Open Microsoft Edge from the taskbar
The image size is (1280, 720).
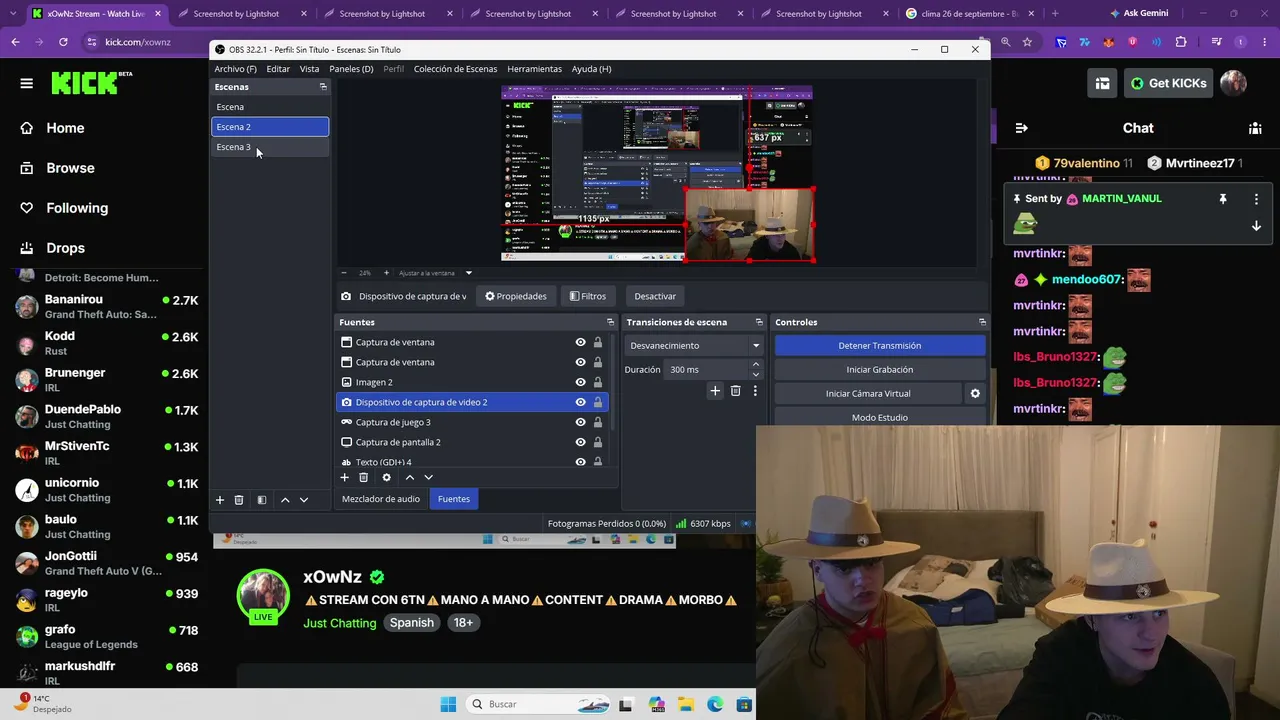715,704
